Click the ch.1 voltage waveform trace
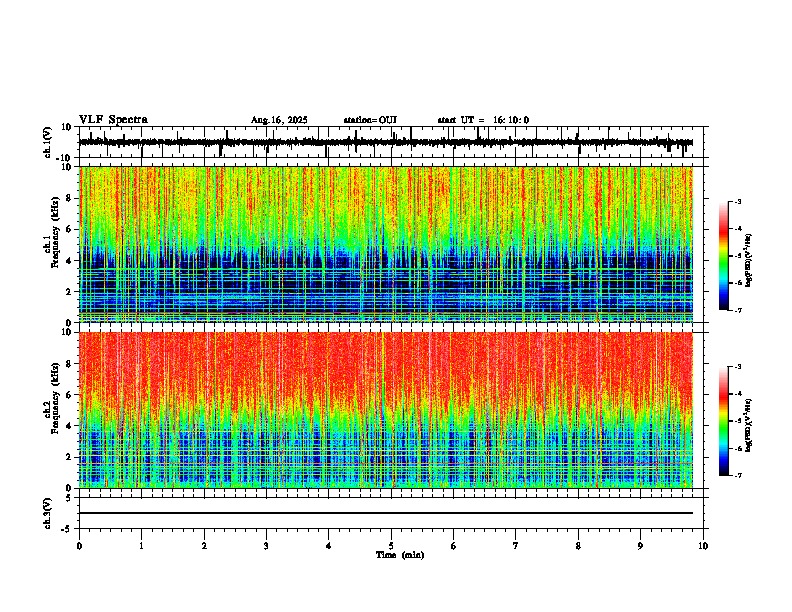Image resolution: width=792 pixels, height=612 pixels. tap(386, 142)
